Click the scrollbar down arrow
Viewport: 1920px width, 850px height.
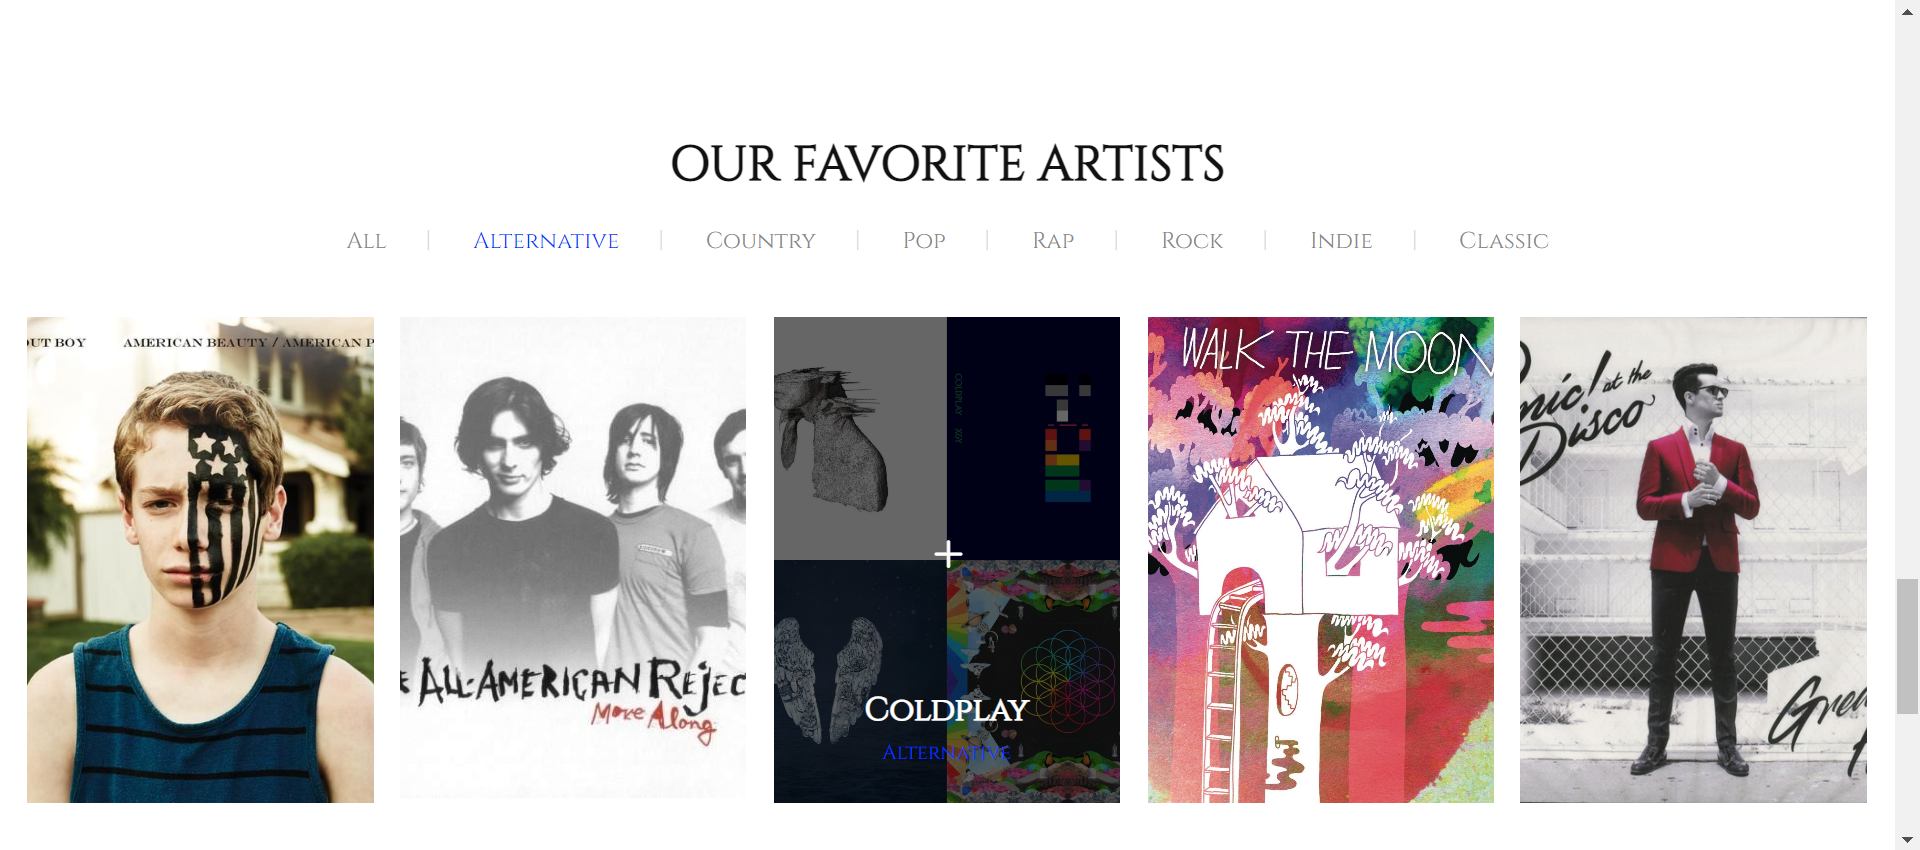[x=1907, y=840]
